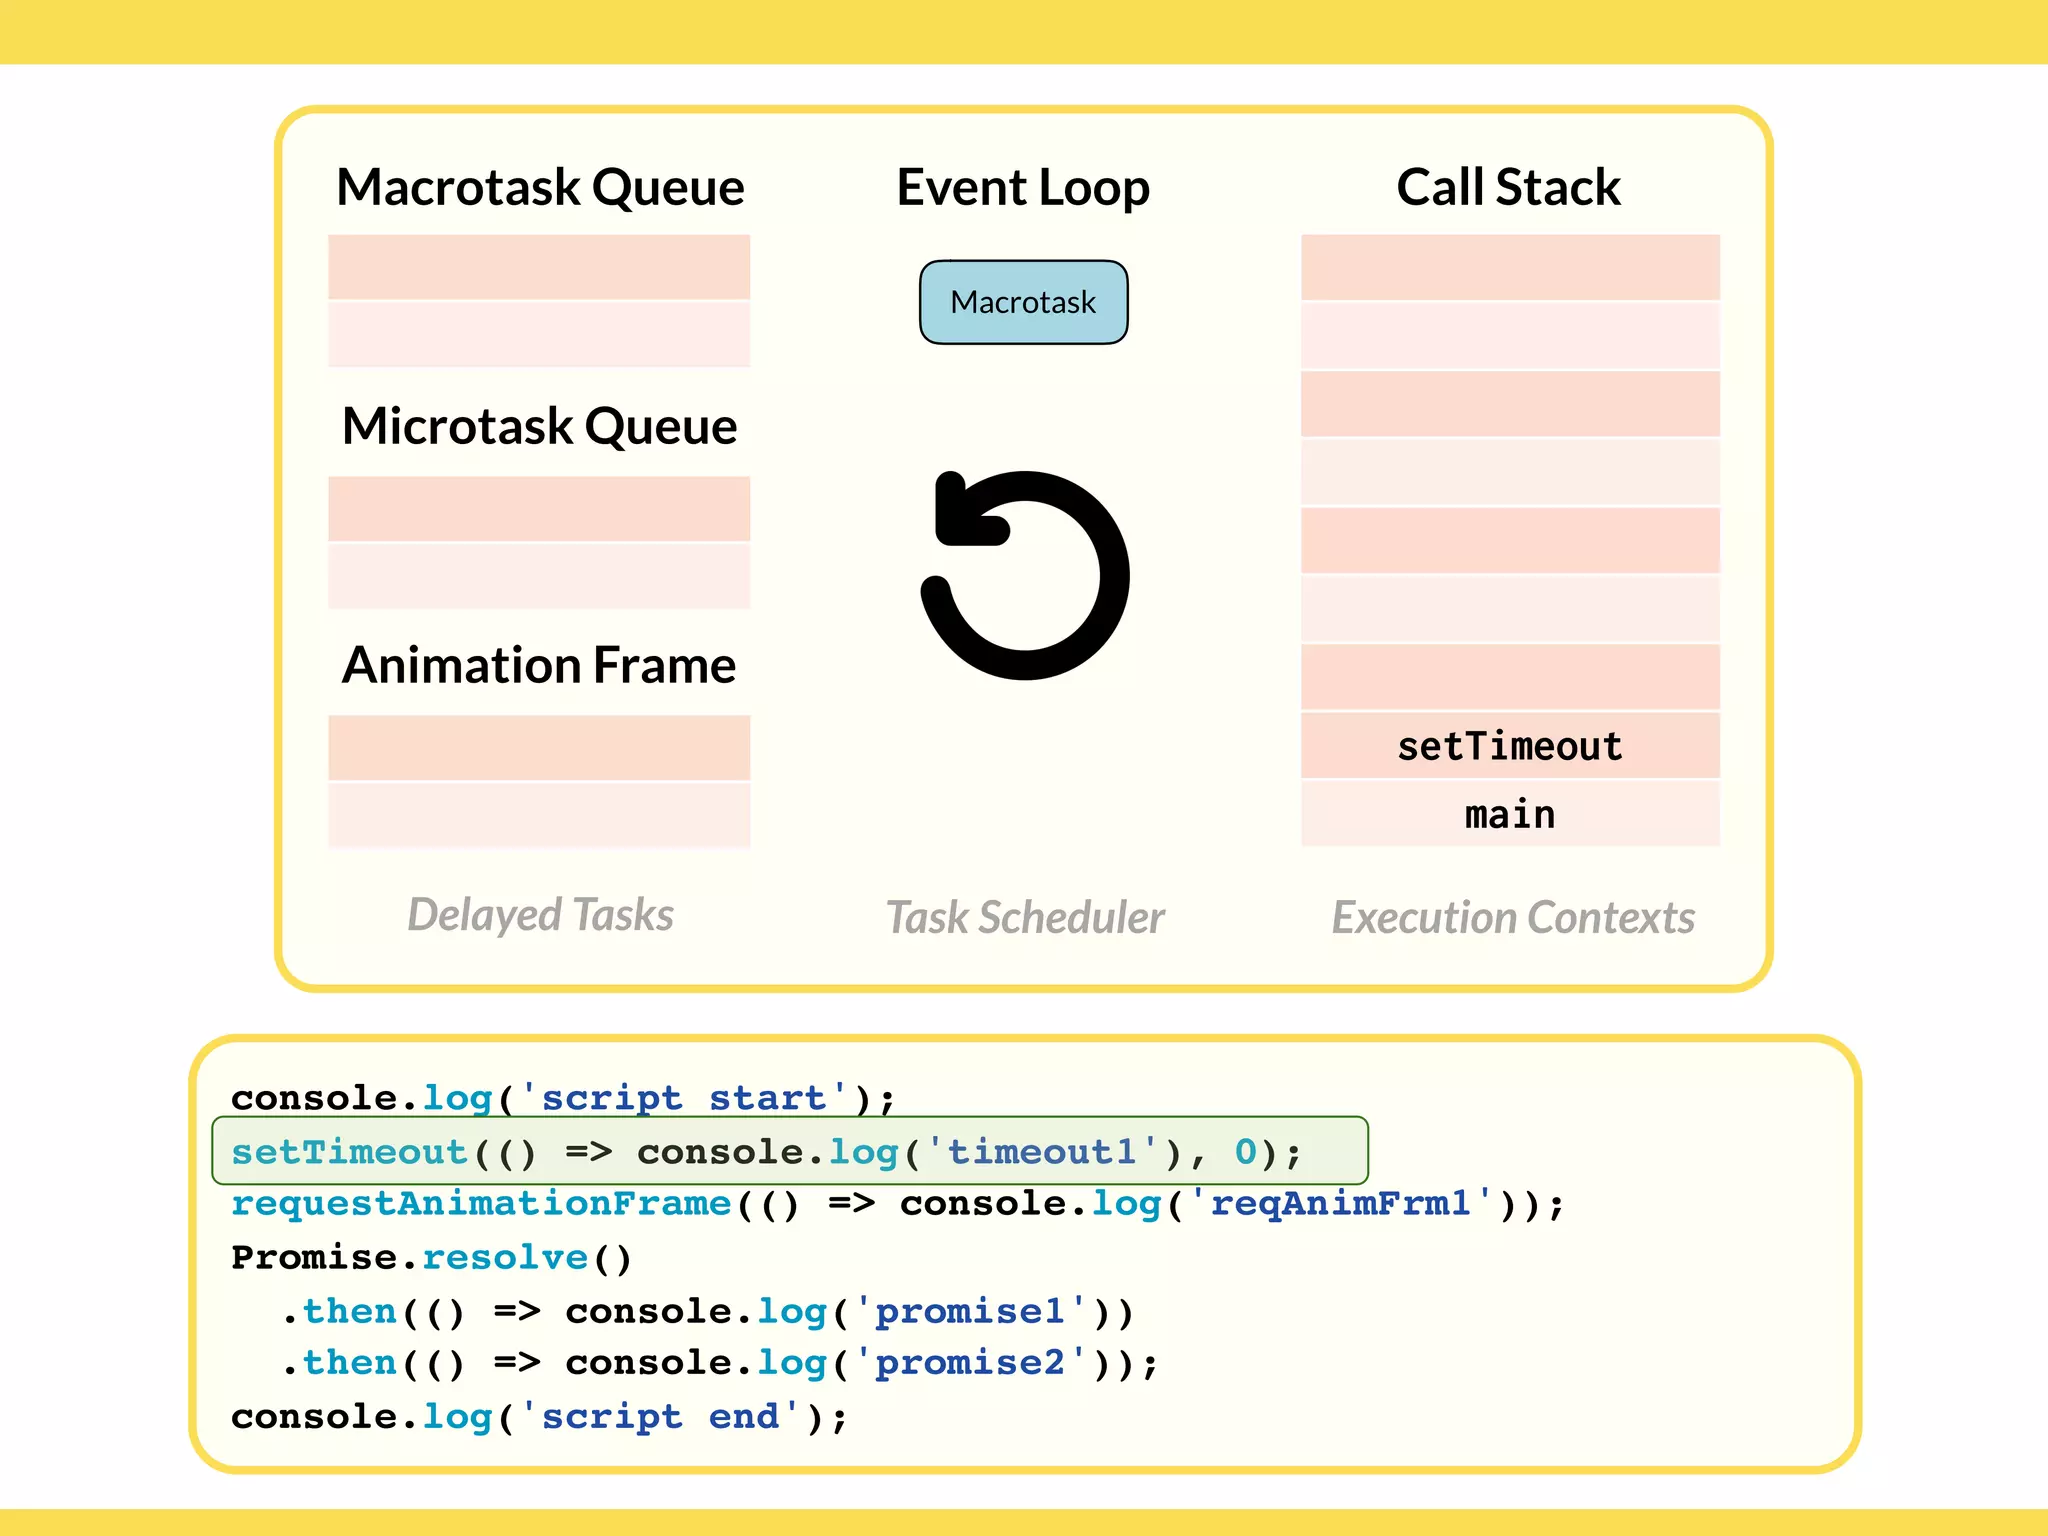Click the Event Loop title
The image size is (2048, 1536).
(1023, 187)
